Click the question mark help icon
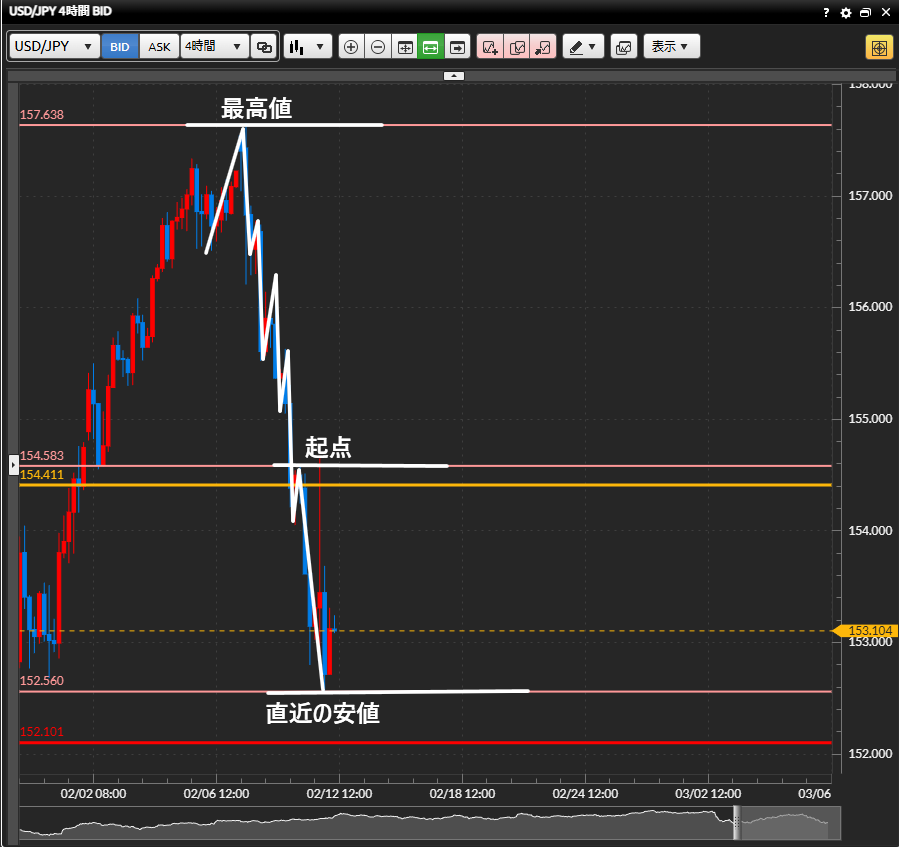899x847 pixels. tap(826, 13)
